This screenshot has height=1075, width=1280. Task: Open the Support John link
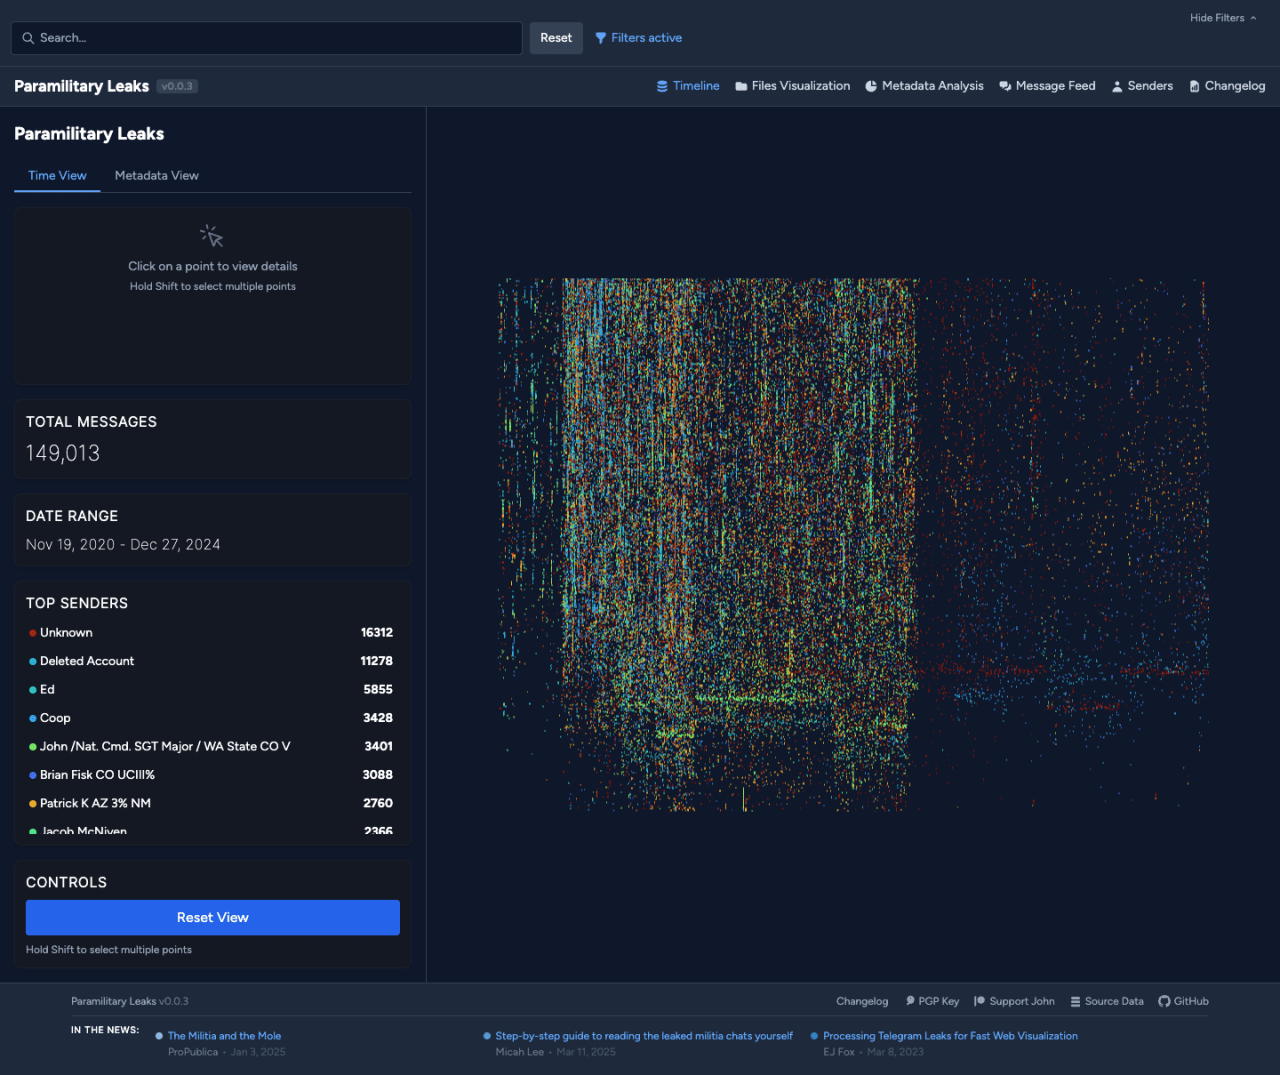[x=1015, y=1001]
